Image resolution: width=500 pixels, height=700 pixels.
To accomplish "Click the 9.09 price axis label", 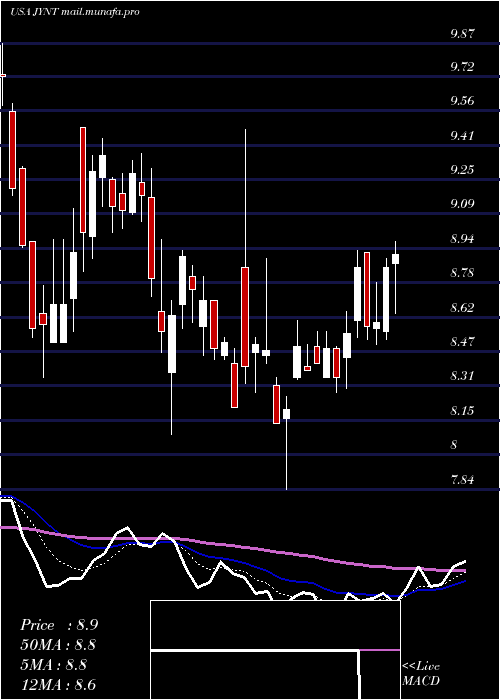I will [x=462, y=204].
